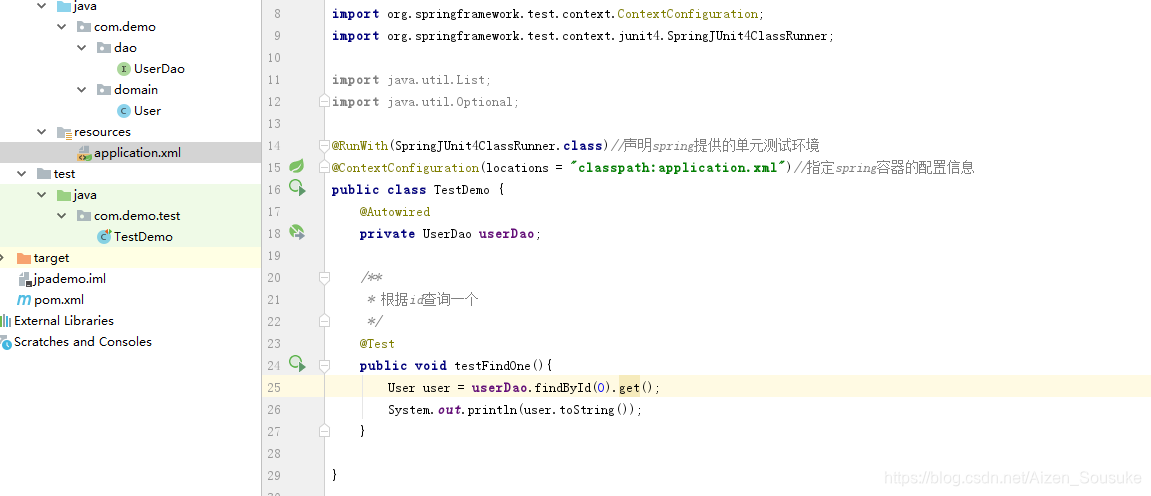
Task: Click the domain package icon
Action: 104,90
